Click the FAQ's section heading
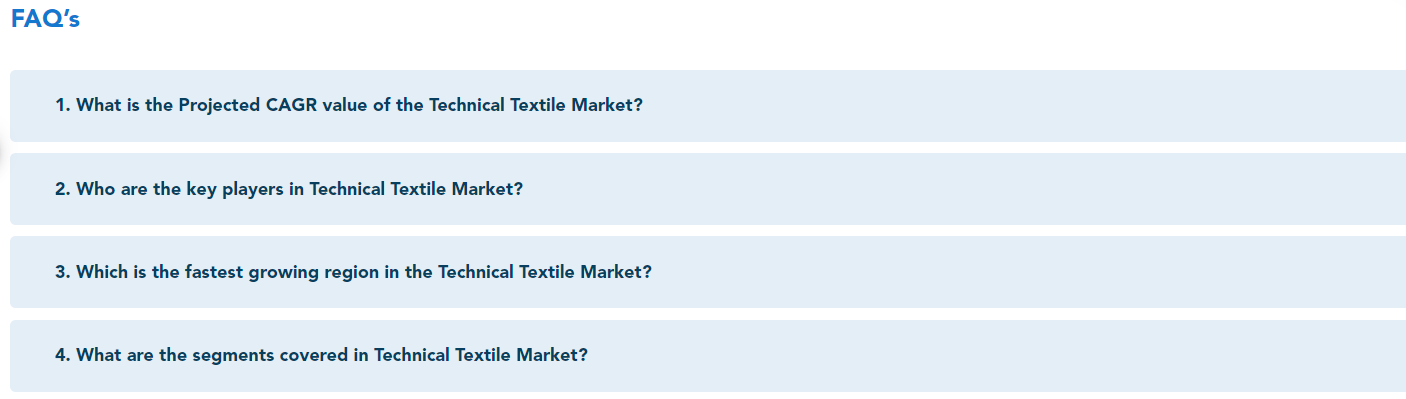This screenshot has height=399, width=1406. [x=45, y=20]
